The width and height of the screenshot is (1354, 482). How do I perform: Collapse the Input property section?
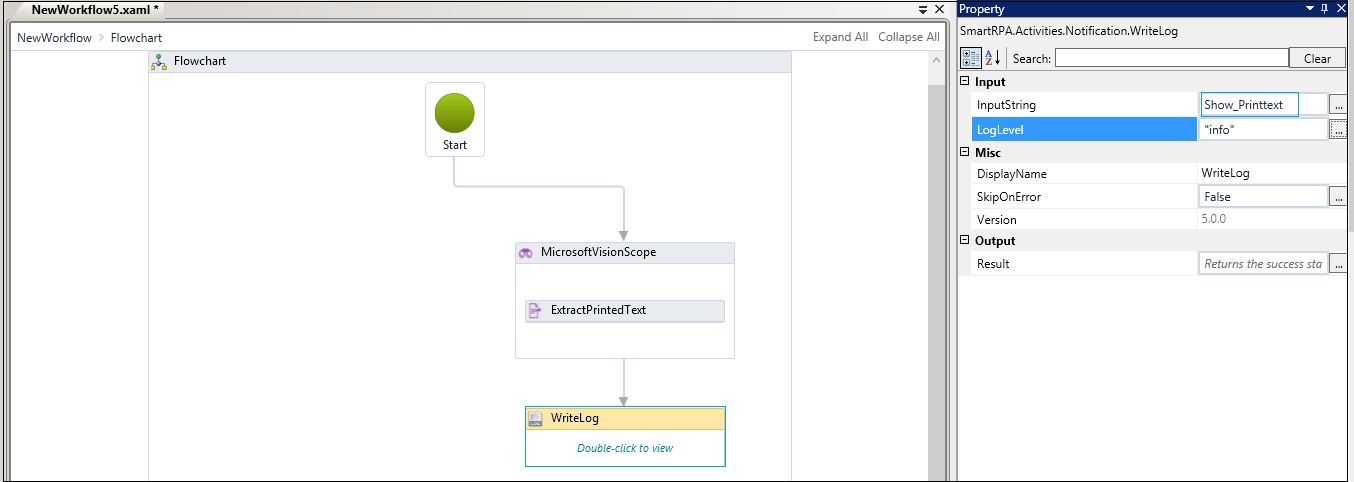pyautogui.click(x=966, y=82)
